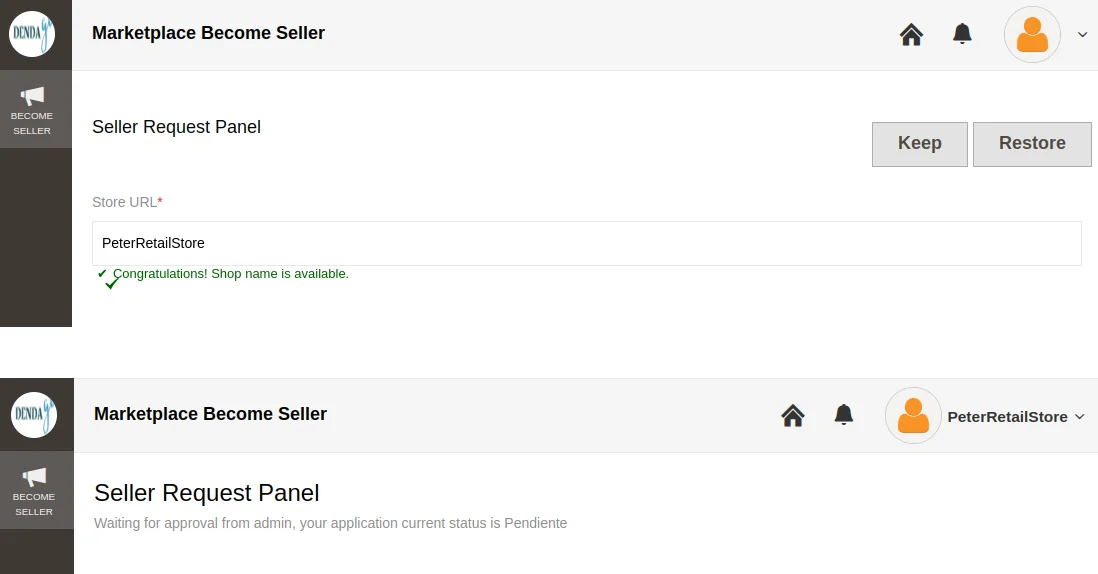Viewport: 1098px width, 574px height.
Task: Go home using icon near PeterRetailStore header
Action: click(x=793, y=415)
